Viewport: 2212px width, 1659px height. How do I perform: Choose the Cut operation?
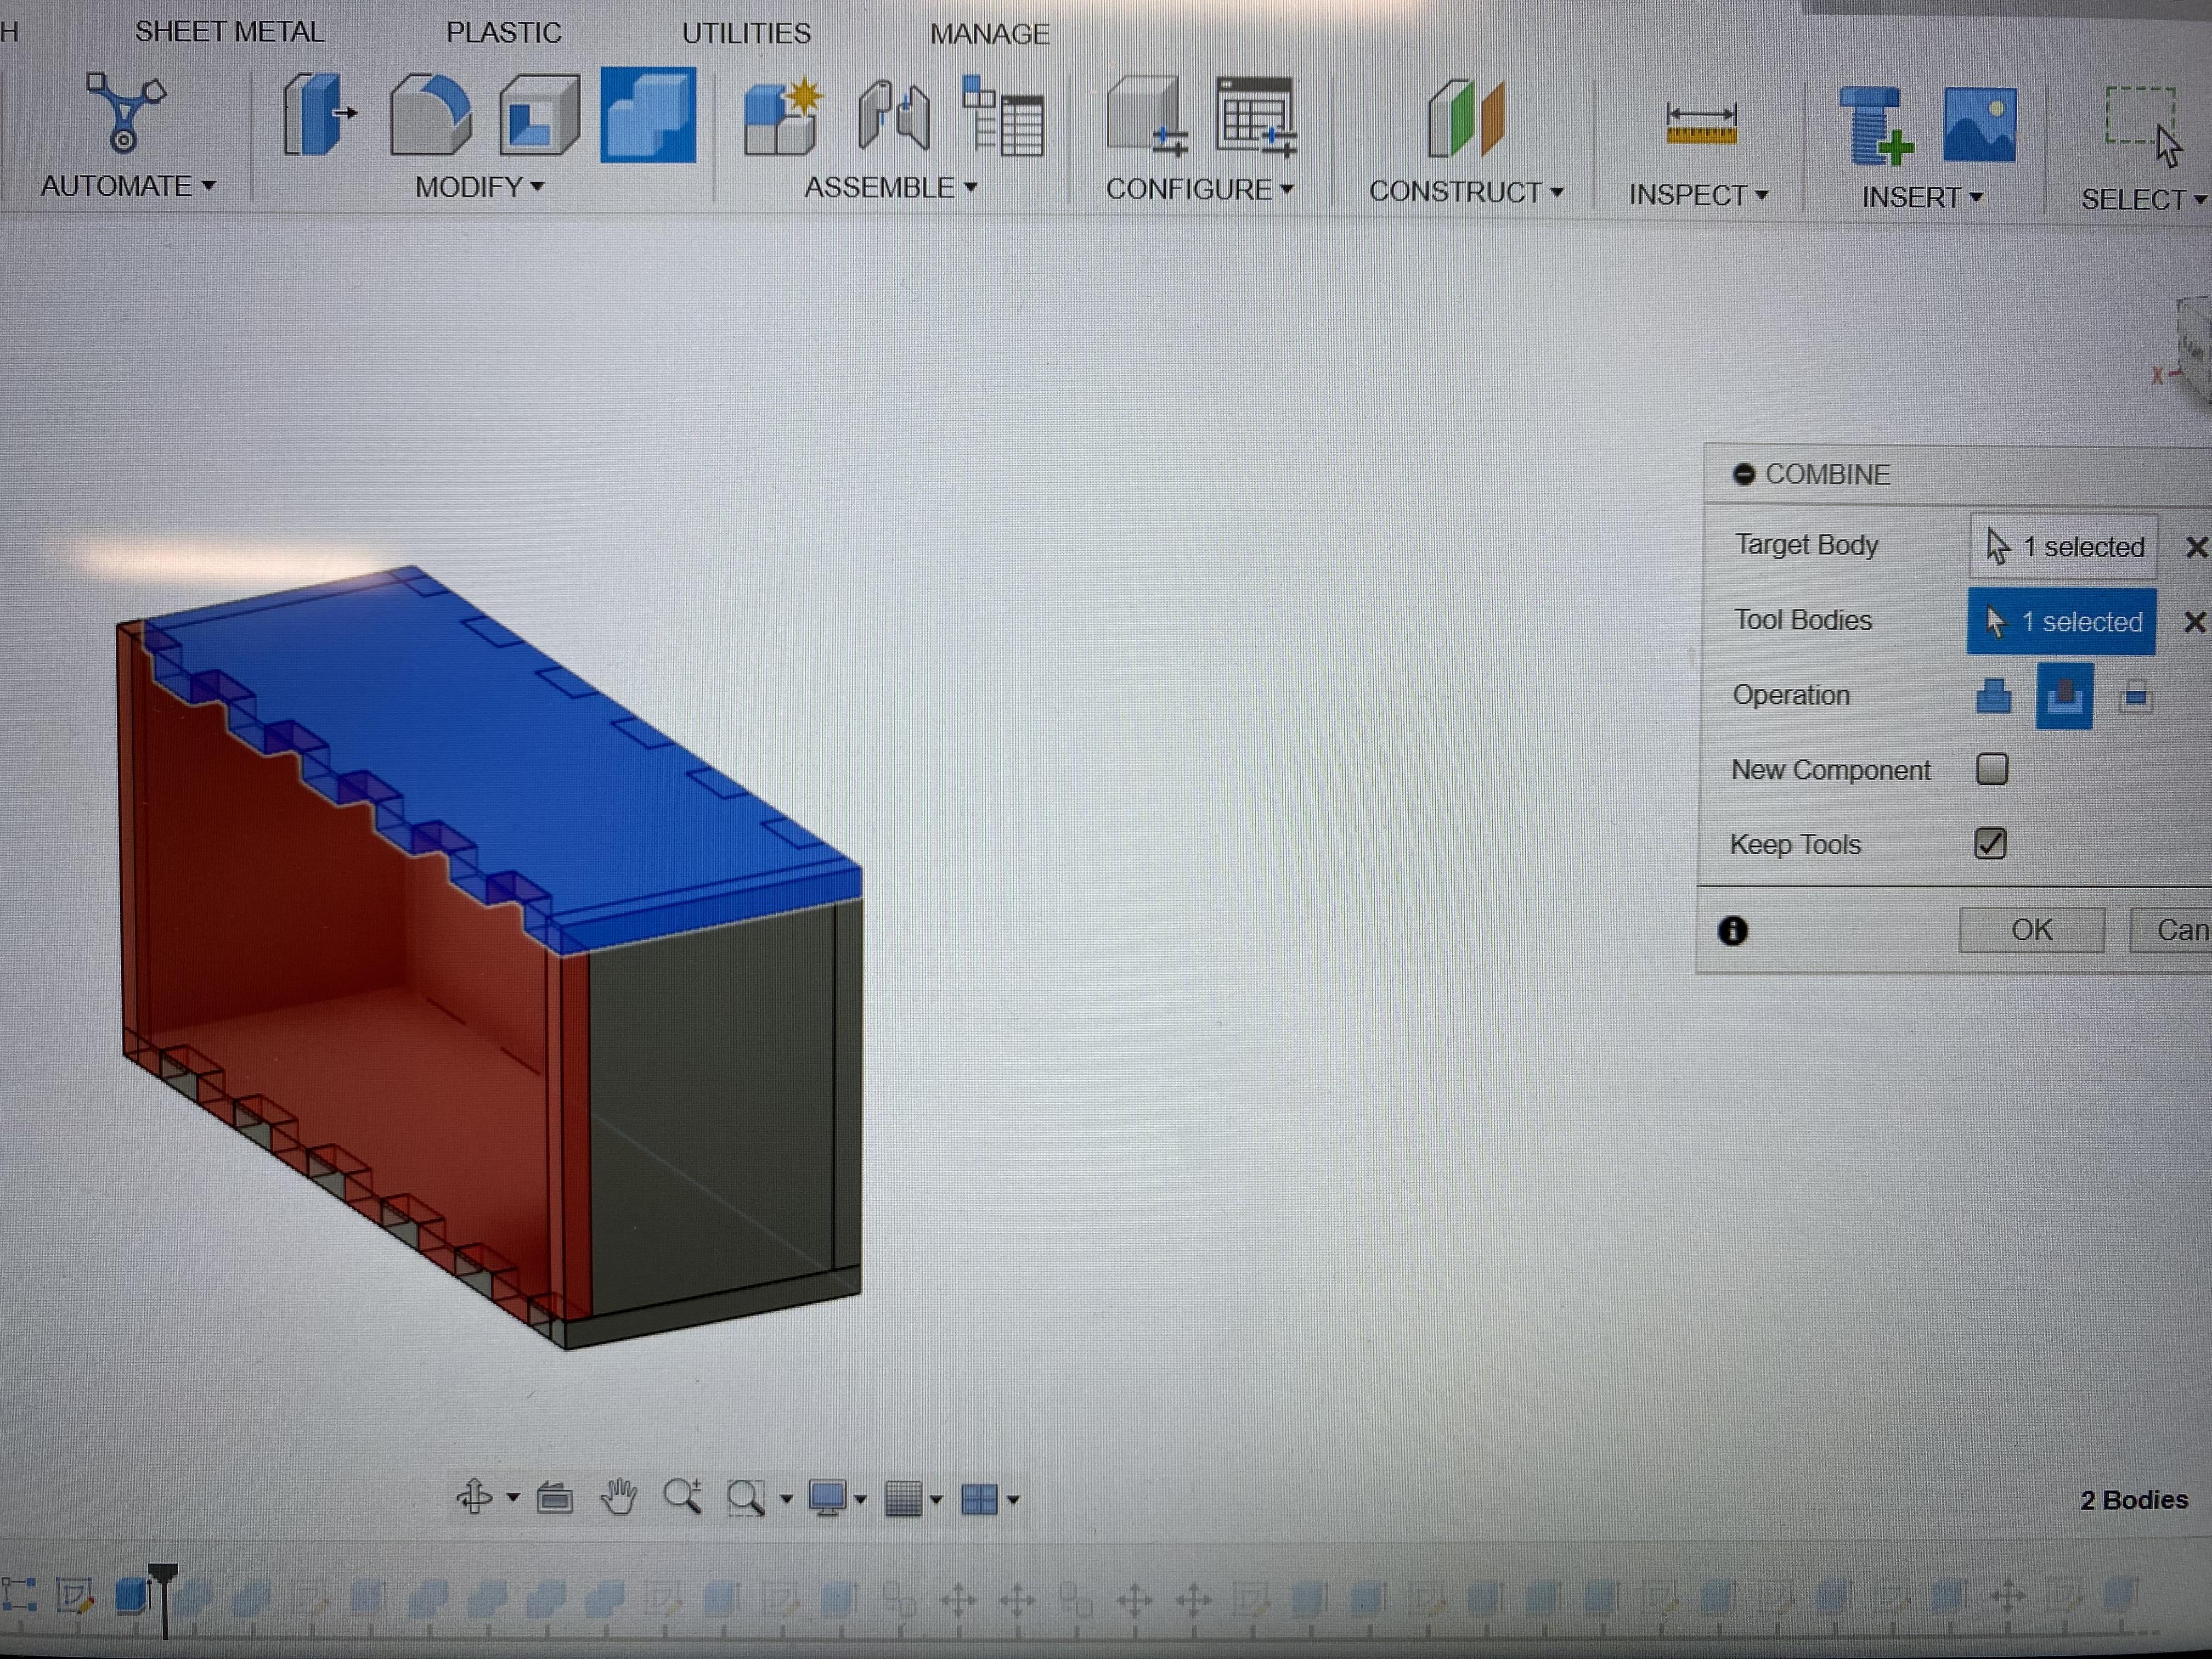click(x=2065, y=696)
